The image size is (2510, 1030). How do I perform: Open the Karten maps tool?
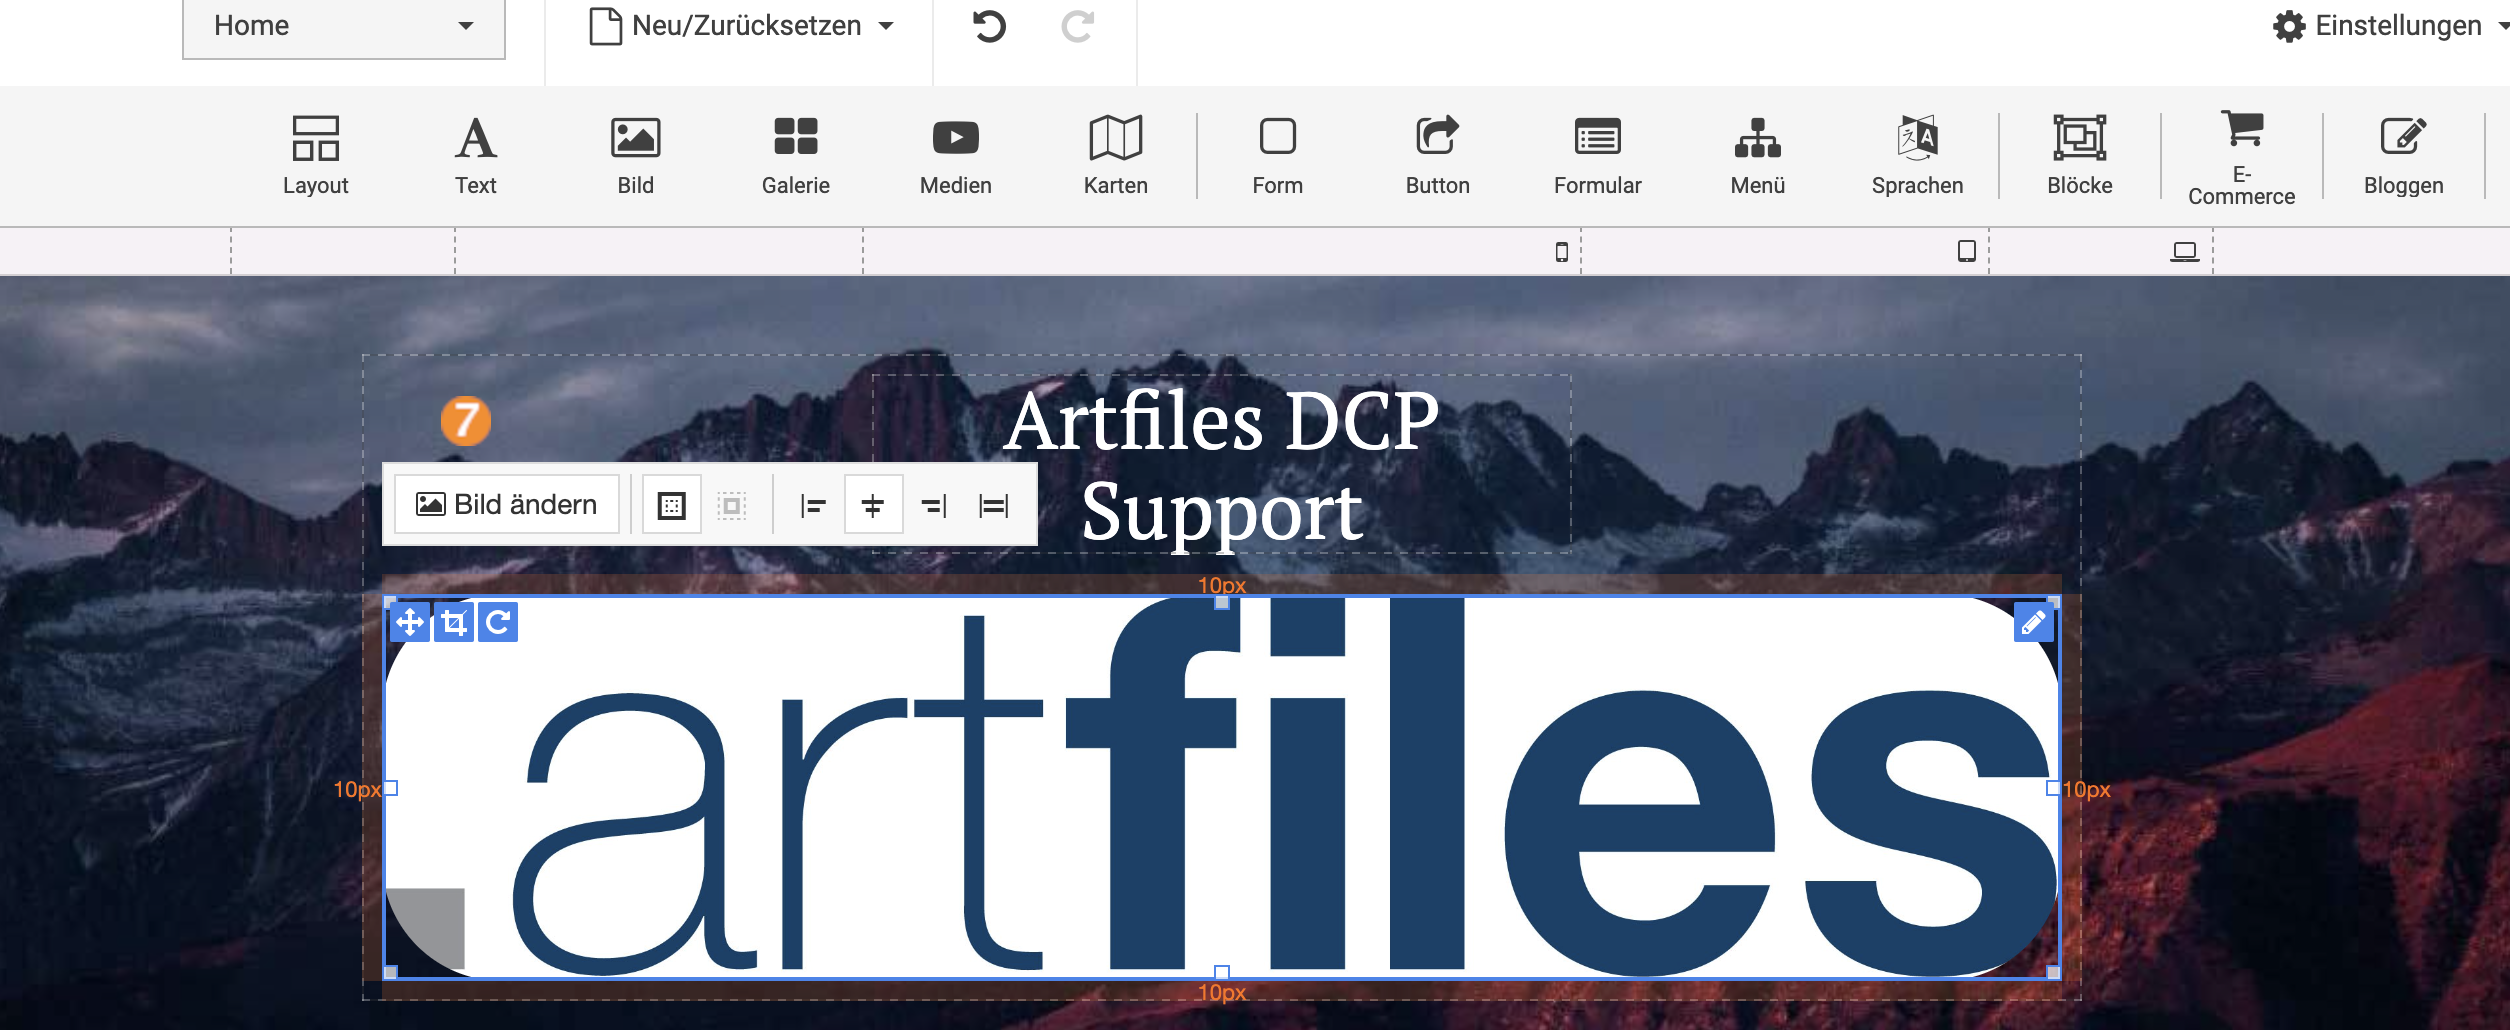tap(1115, 156)
